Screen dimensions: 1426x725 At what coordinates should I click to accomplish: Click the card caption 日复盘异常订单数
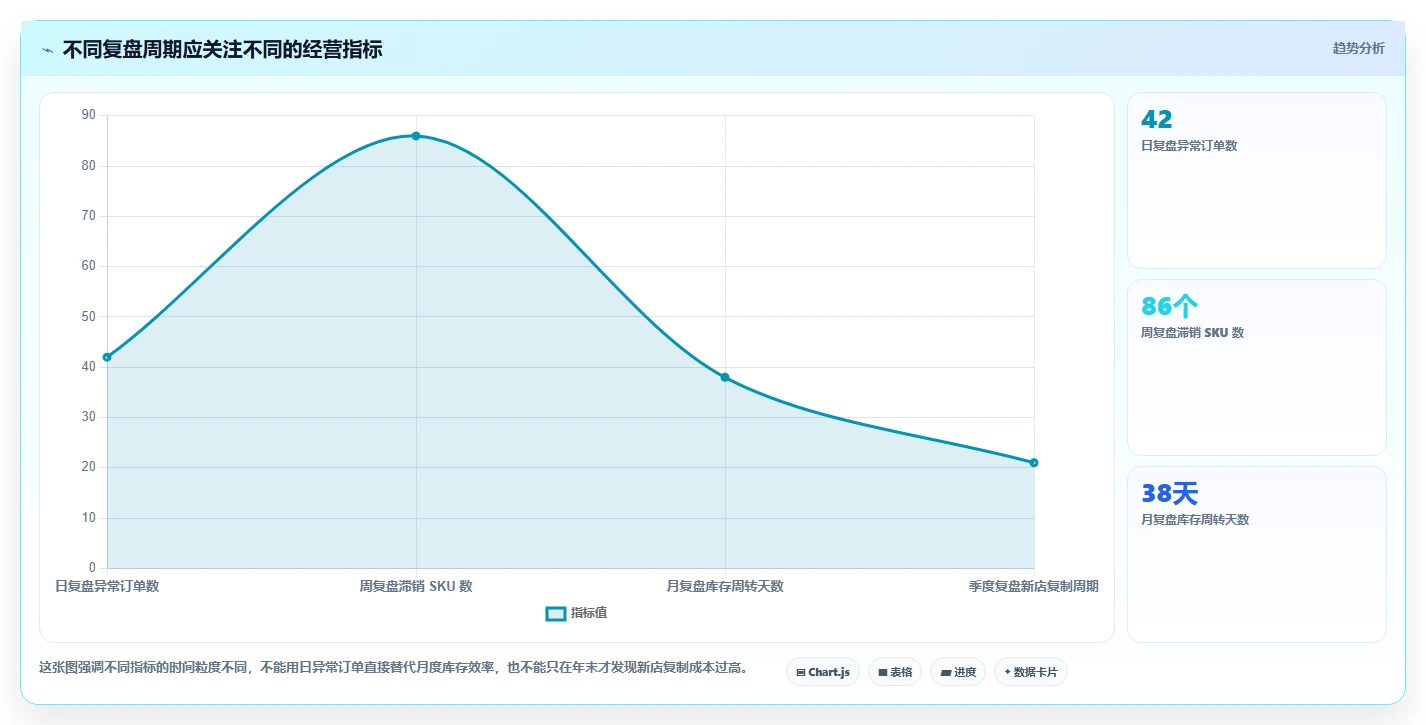pyautogui.click(x=1189, y=146)
